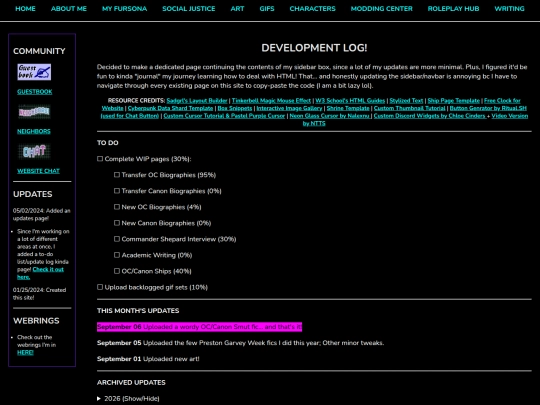The image size is (540, 405).
Task: Click the DEVELOPMENT LOG! heading
Action: [314, 48]
